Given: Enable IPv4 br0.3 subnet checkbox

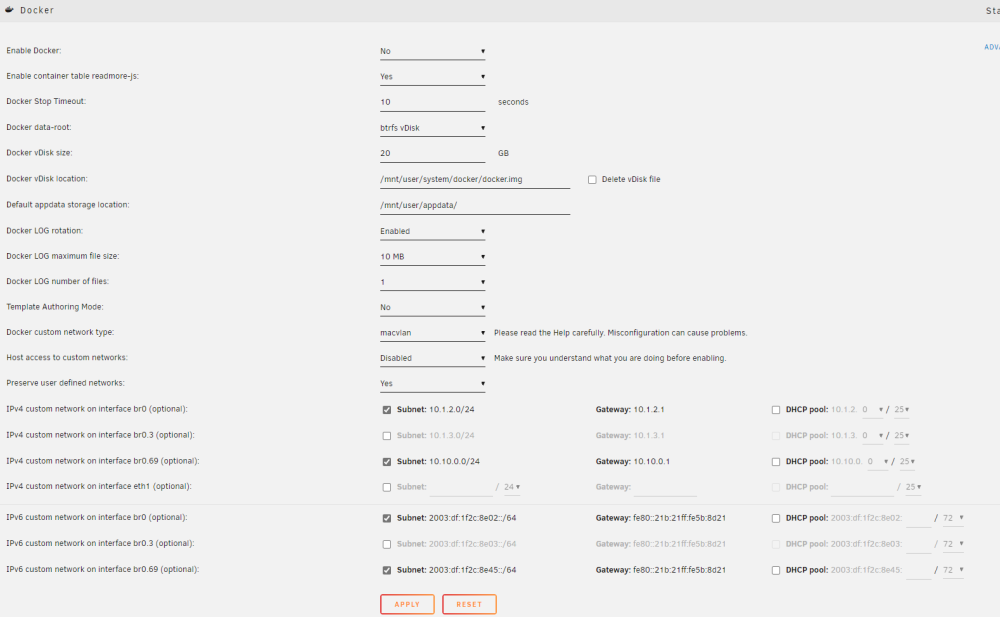Looking at the screenshot, I should point(386,436).
